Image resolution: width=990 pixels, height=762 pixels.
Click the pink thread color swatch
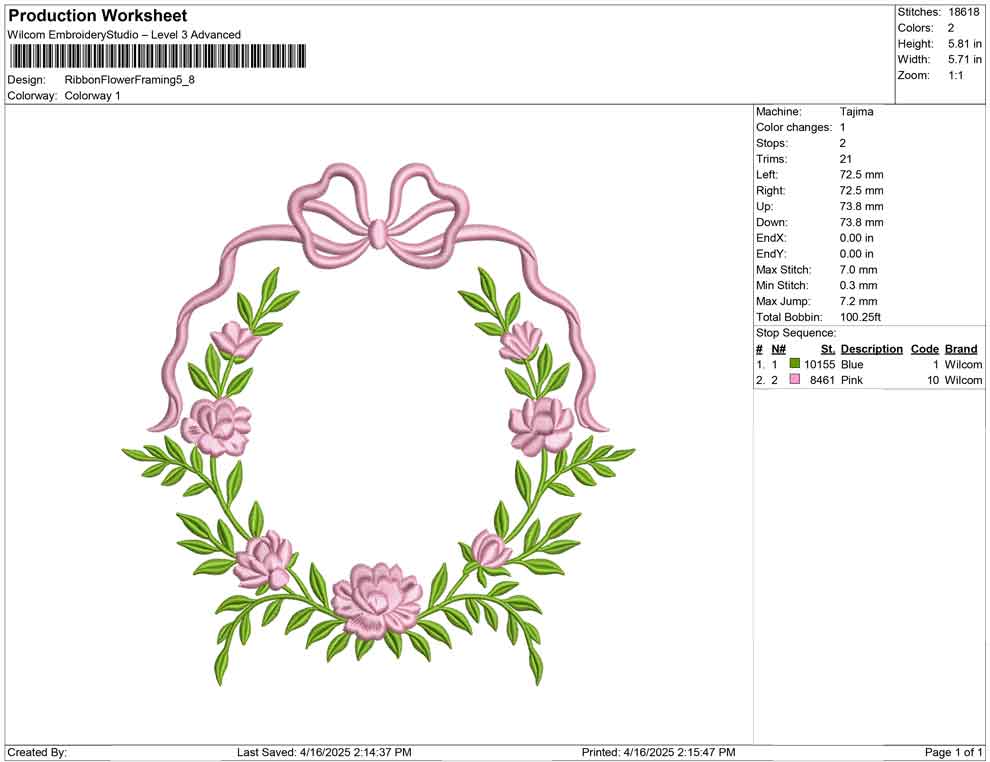pos(795,381)
